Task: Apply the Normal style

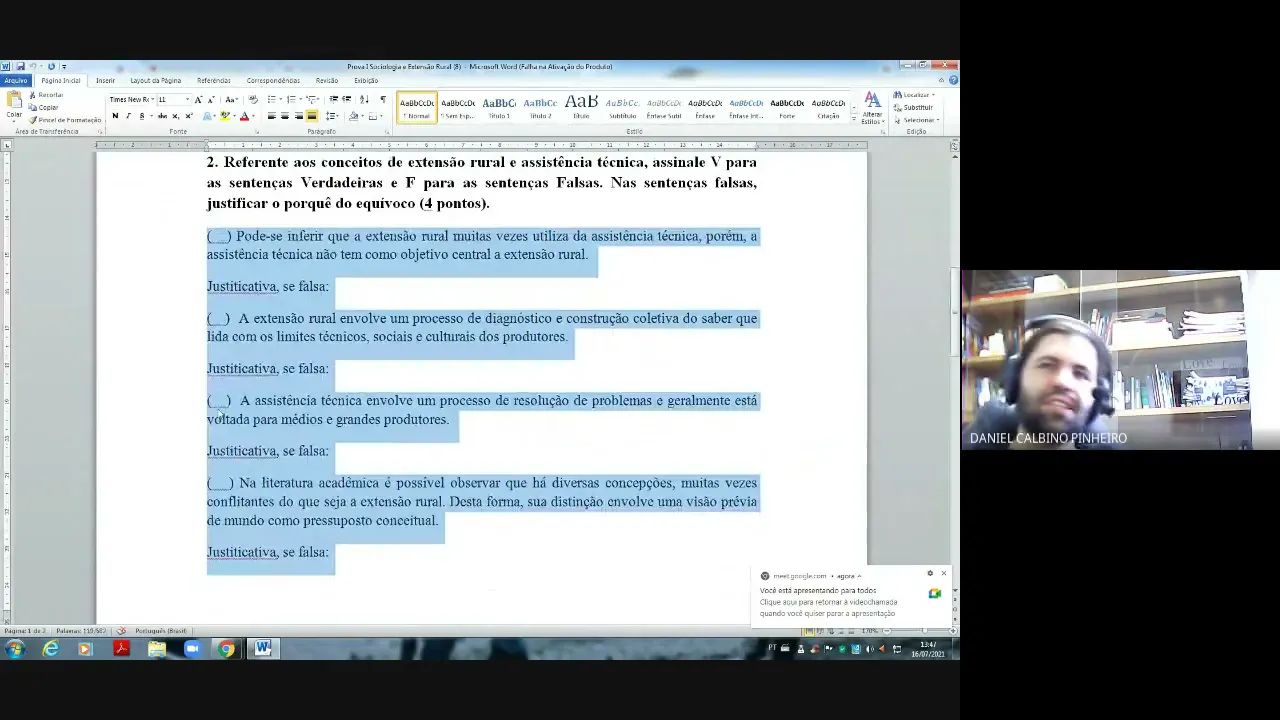Action: click(x=417, y=107)
